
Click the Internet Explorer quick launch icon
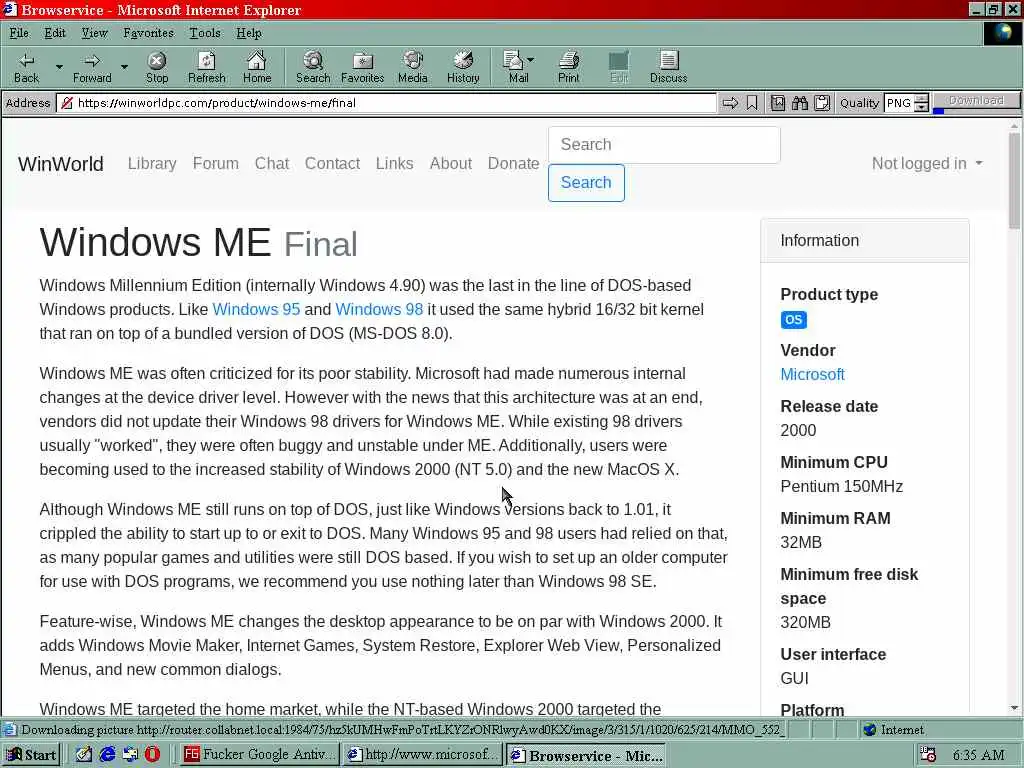point(107,754)
